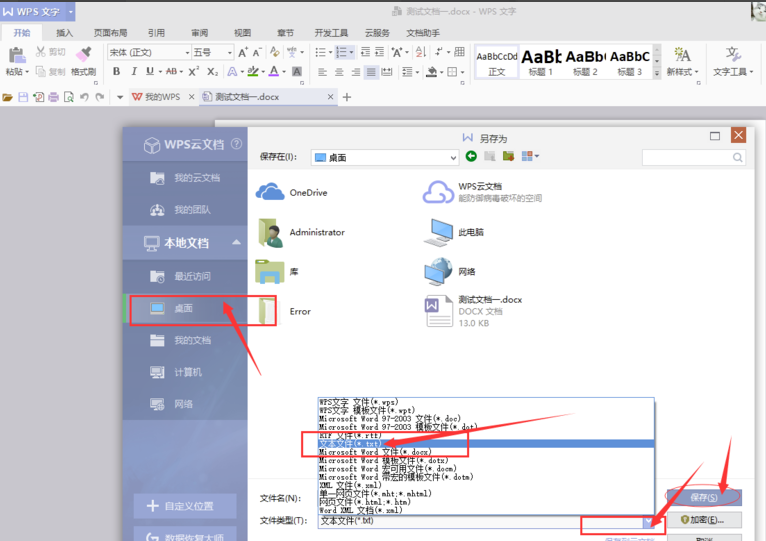Expand the 保存在 location dropdown

coord(452,157)
